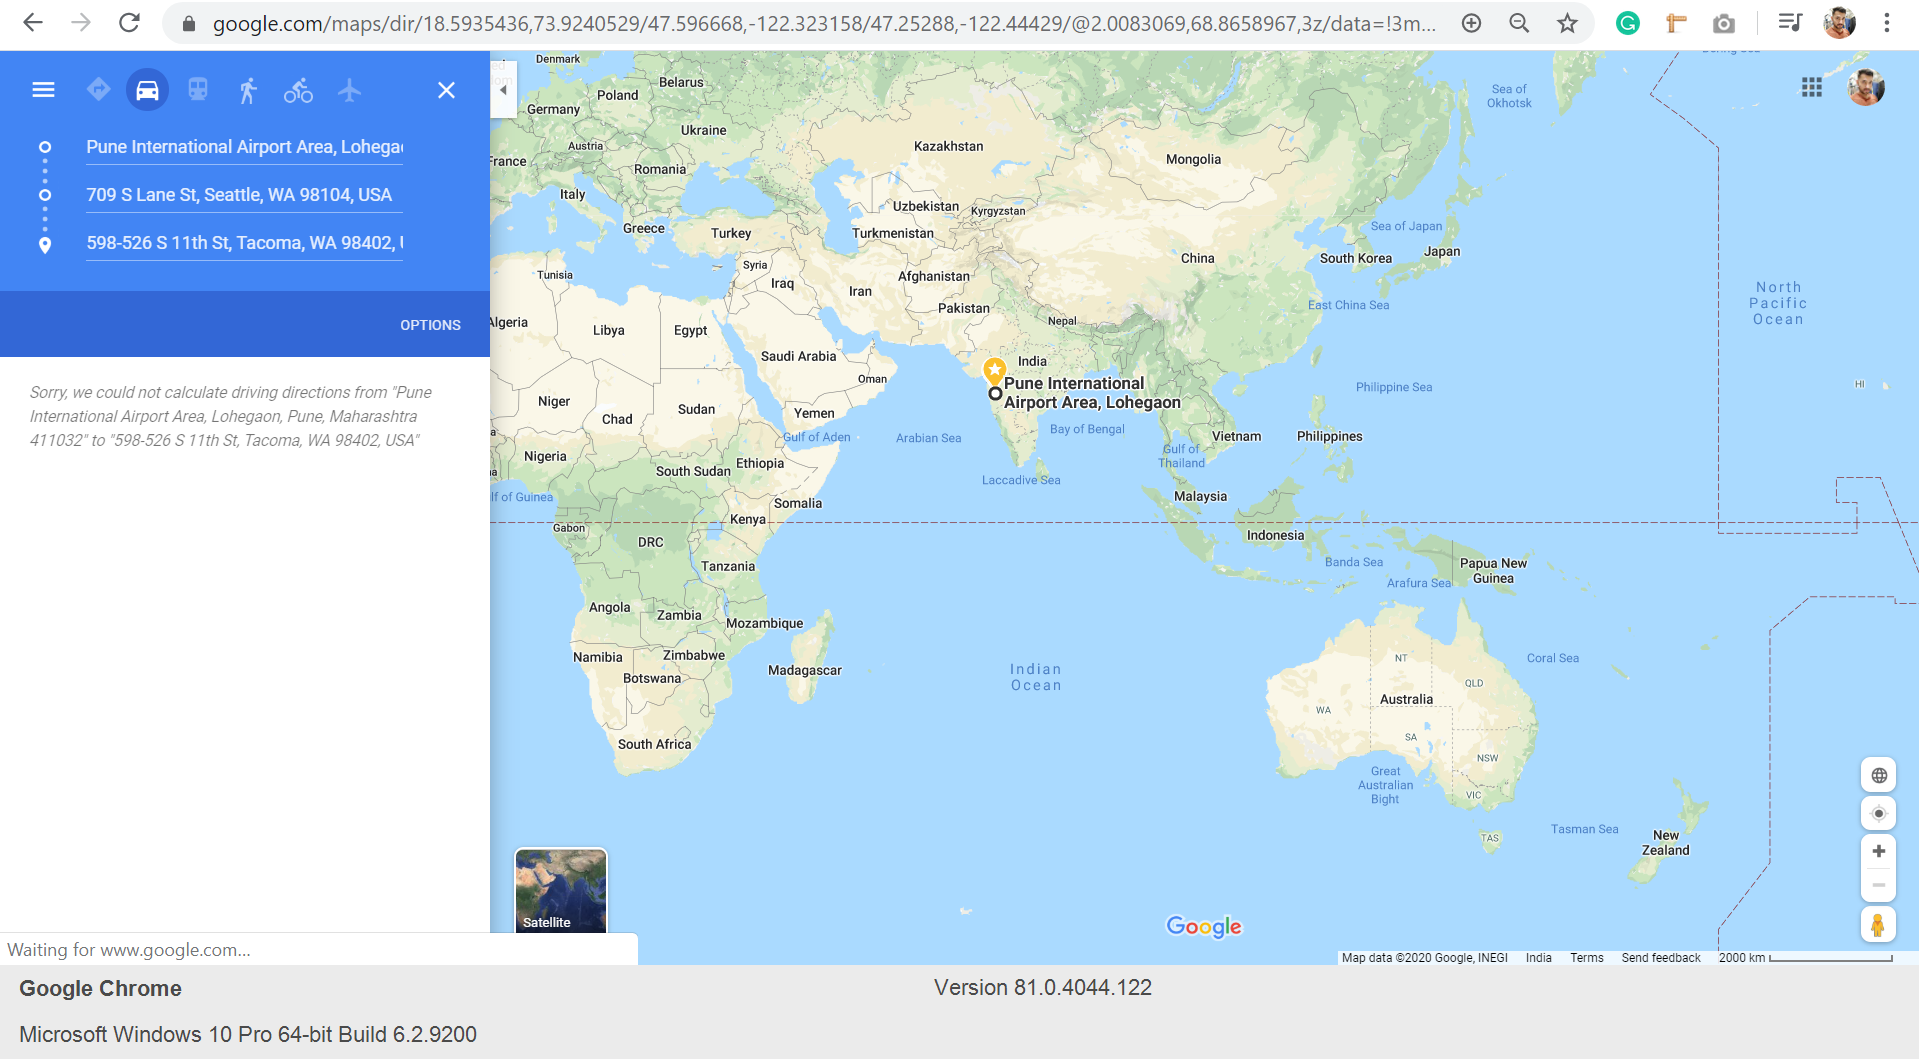Open Google apps grid
Screen dimensions: 1919x1059
(x=1812, y=88)
